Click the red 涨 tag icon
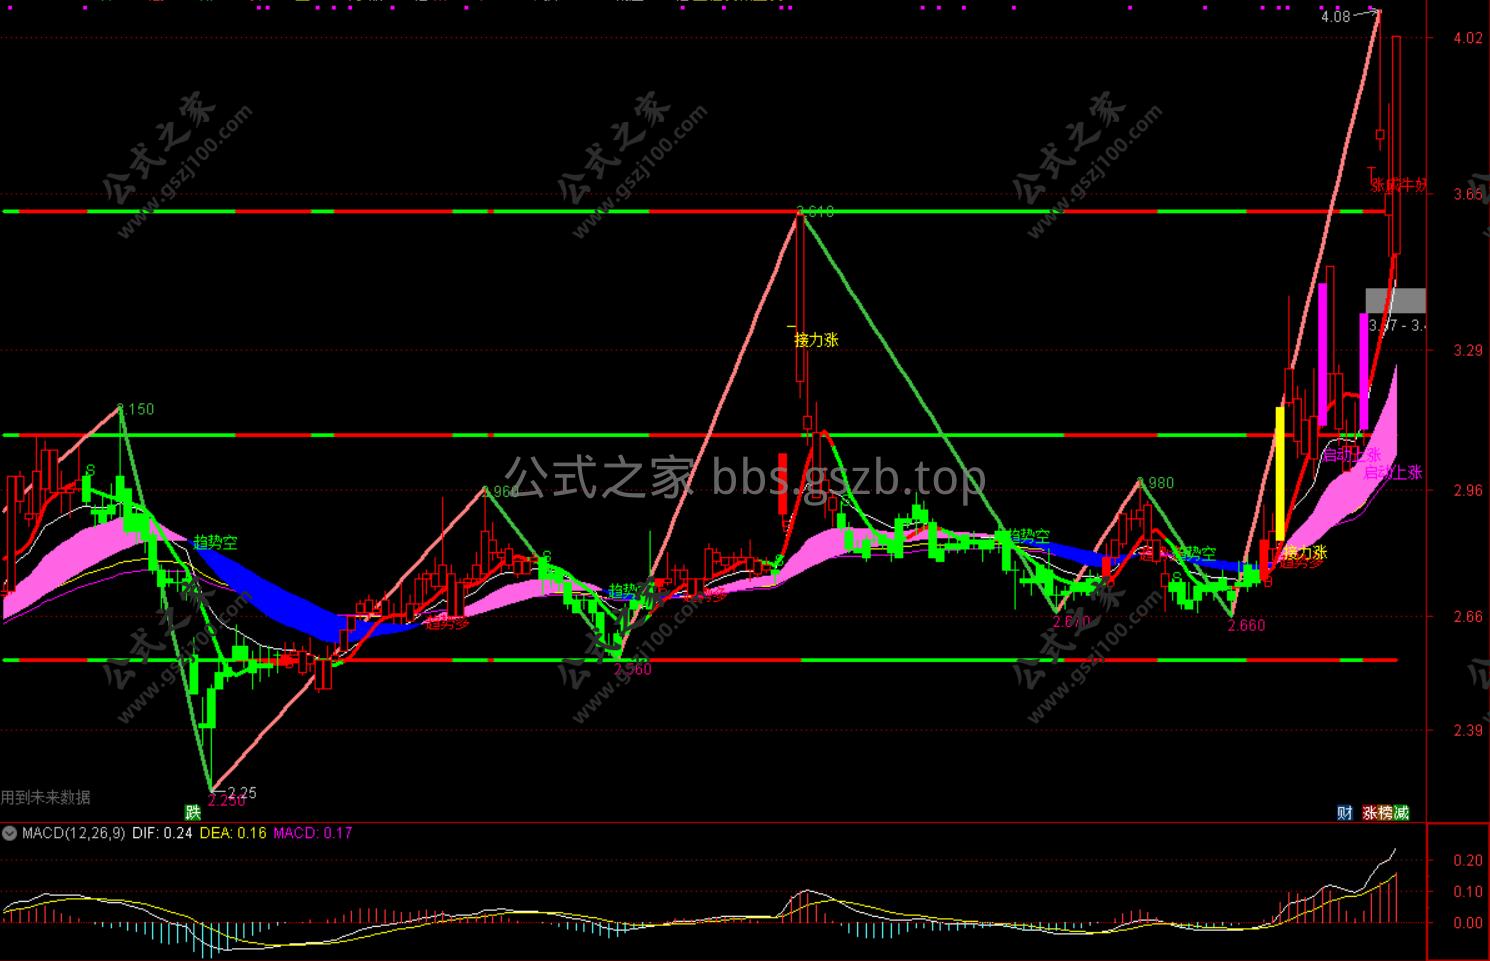1490x961 pixels. 1370,813
